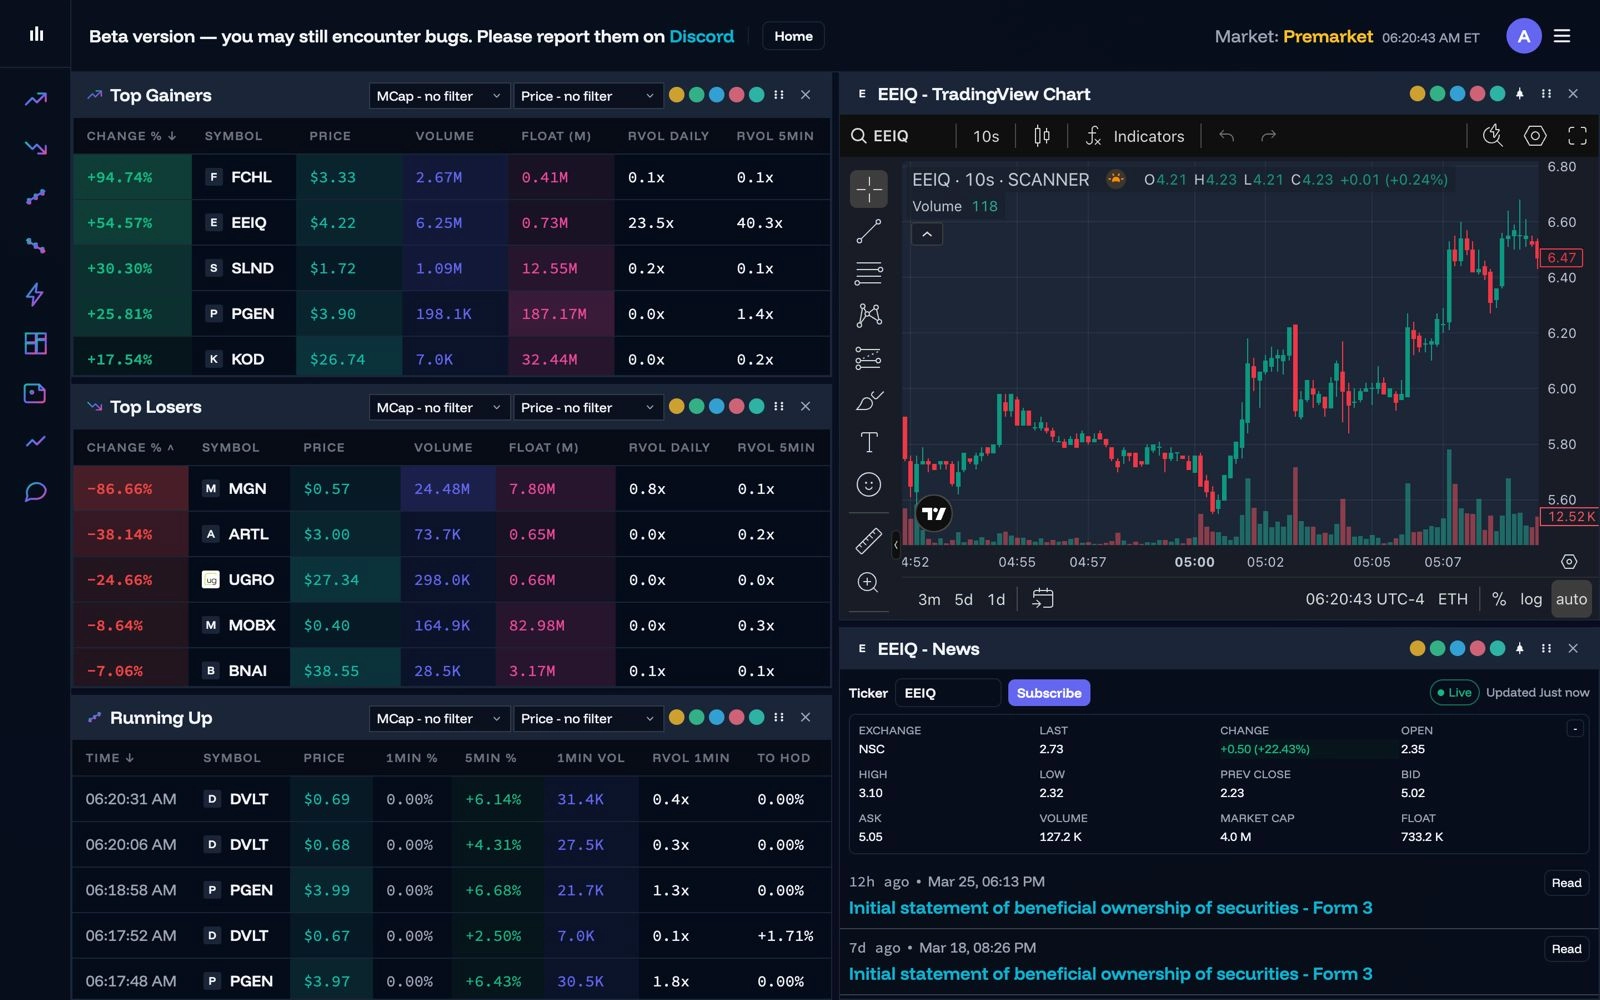Select the text annotation tool
This screenshot has height=1000, width=1600.
[x=868, y=442]
